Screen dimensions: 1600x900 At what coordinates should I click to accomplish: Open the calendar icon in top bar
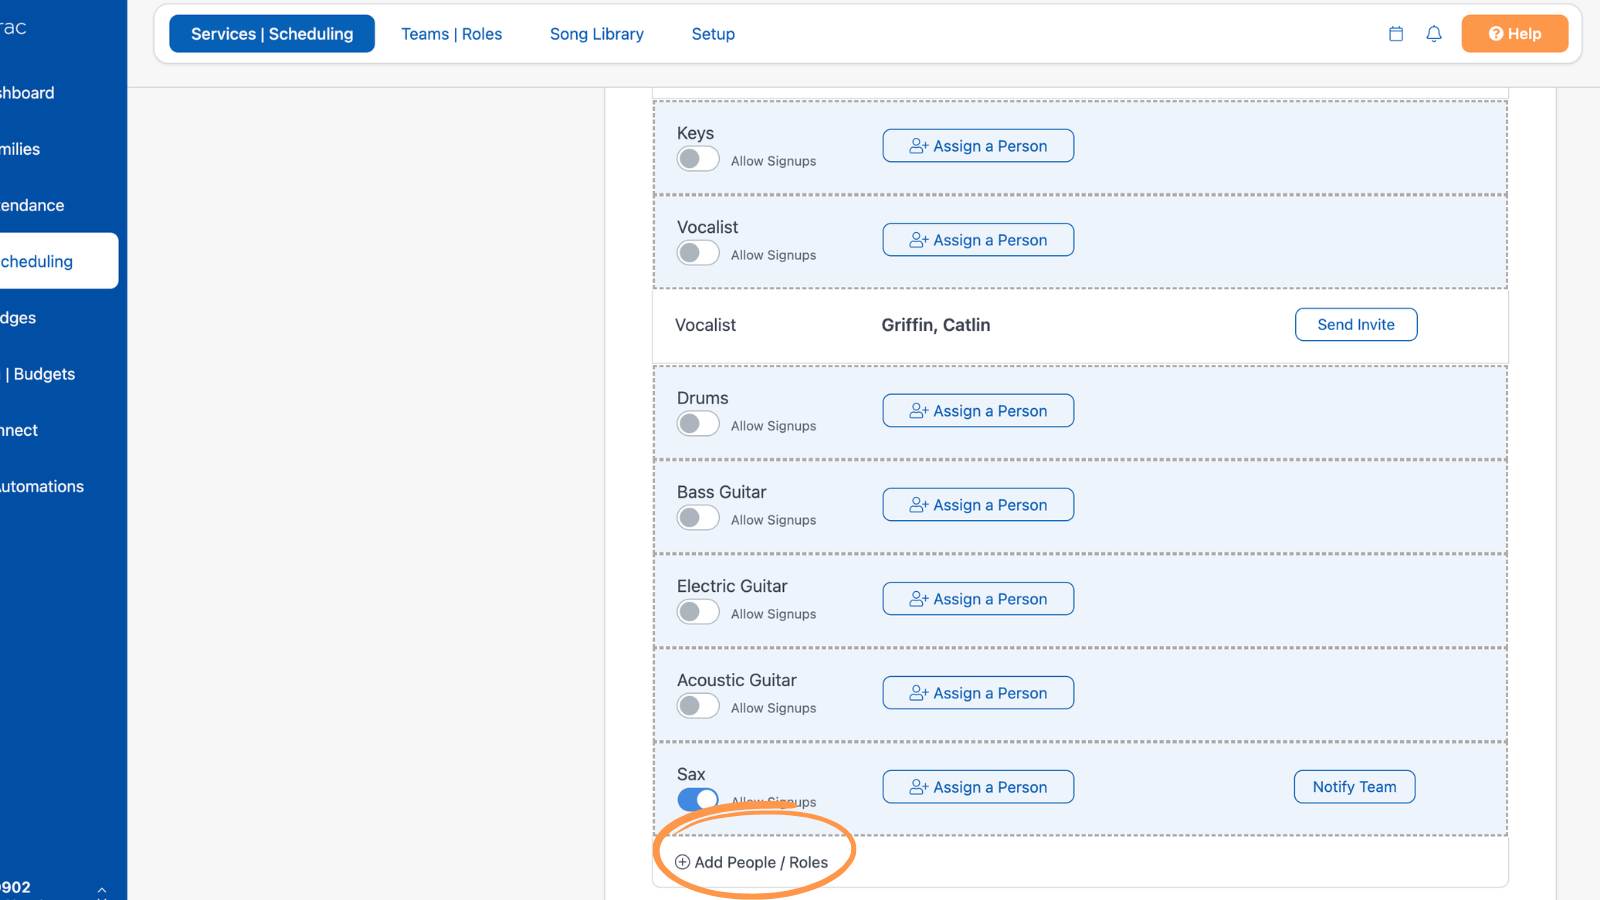tap(1396, 34)
